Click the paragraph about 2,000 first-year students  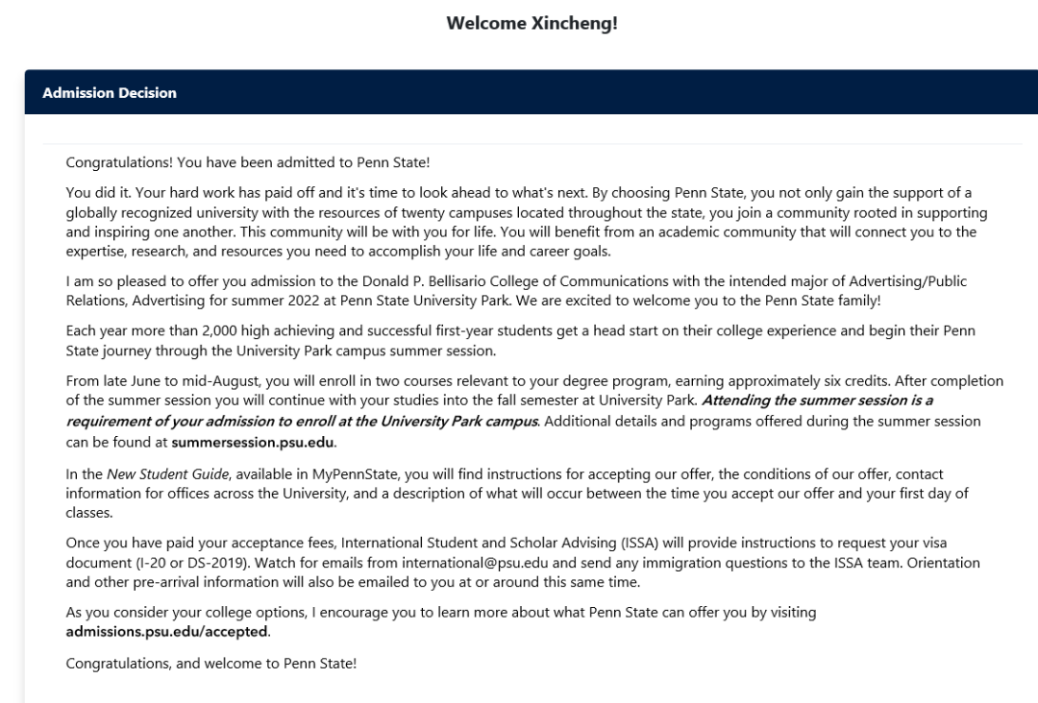click(520, 340)
